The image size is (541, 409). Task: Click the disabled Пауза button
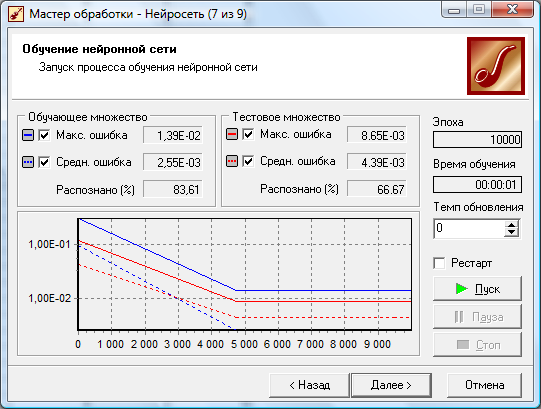477,317
